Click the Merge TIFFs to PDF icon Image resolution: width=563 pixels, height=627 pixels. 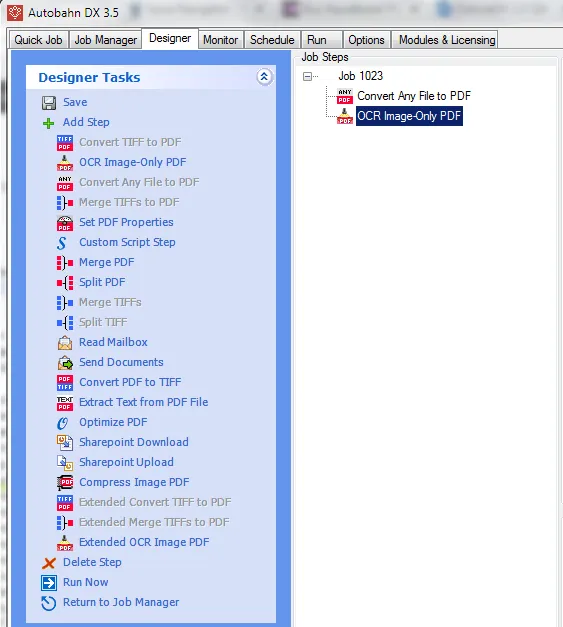pos(65,203)
